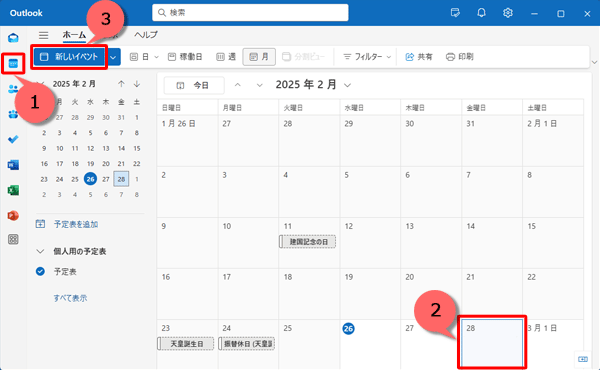
Task: Toggle the 予定表 calendar checkbox
Action: point(40,271)
